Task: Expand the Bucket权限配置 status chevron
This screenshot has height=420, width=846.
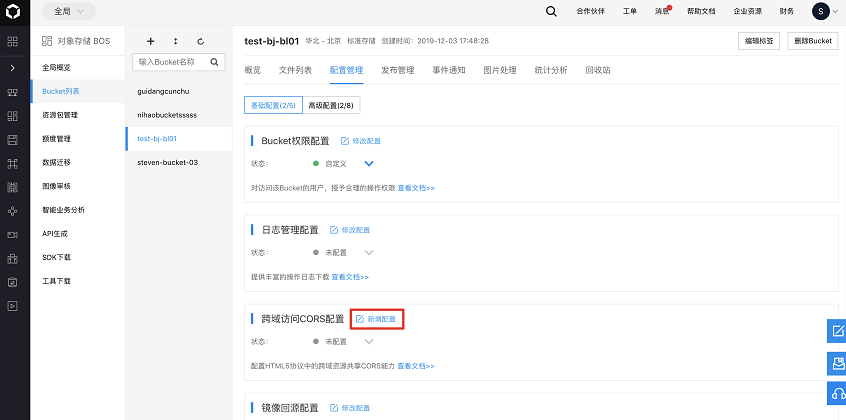Action: [369, 163]
